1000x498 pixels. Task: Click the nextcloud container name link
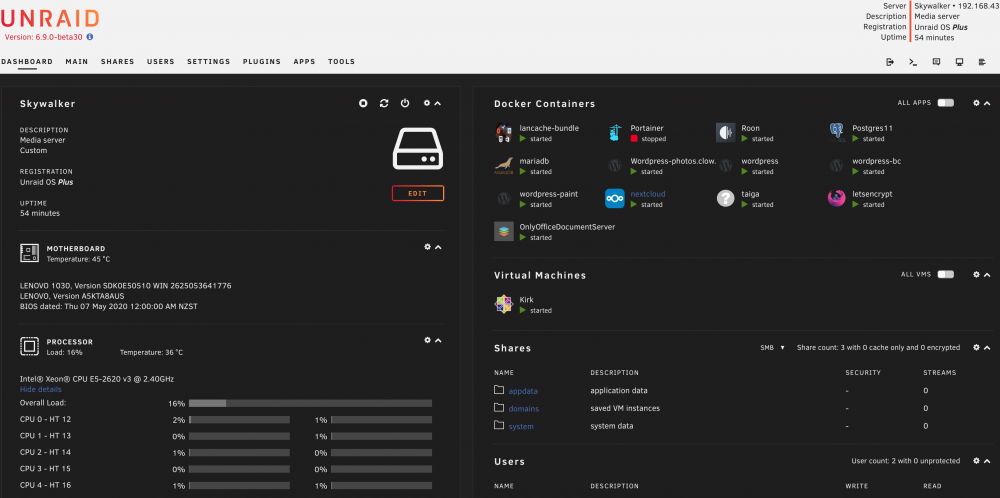click(648, 194)
